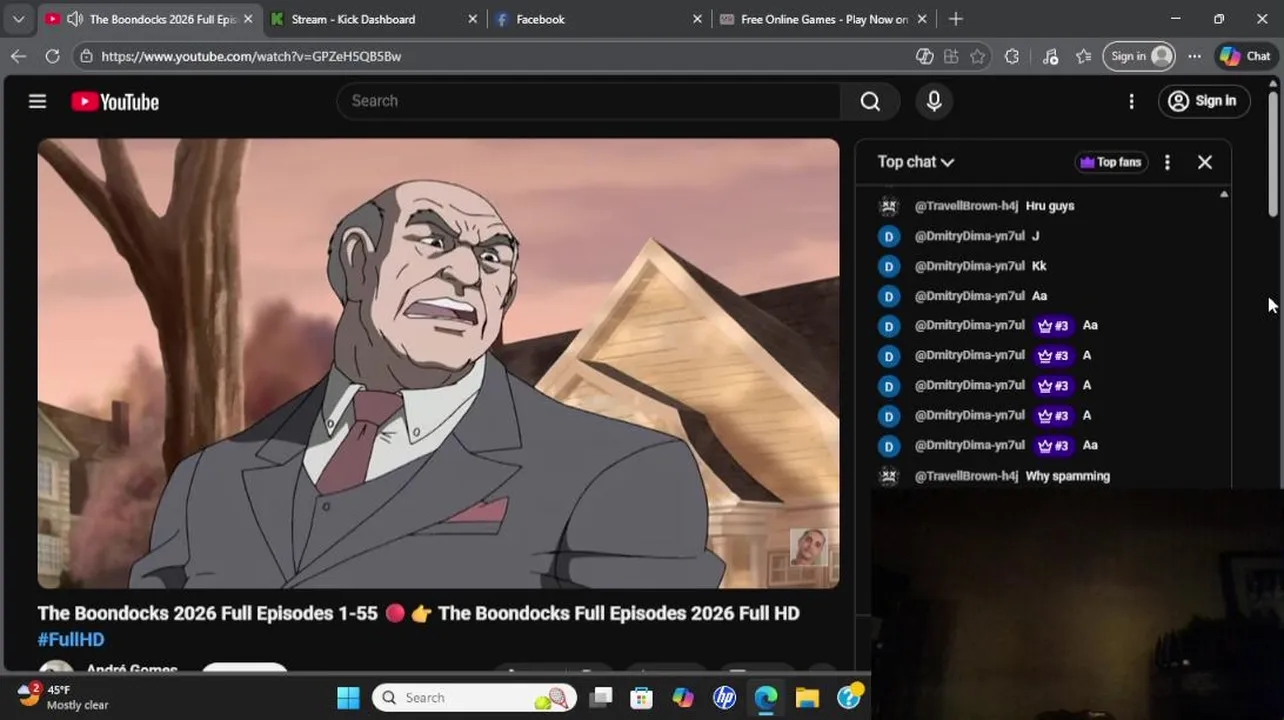Go to the YouTube home logo

[x=115, y=102]
